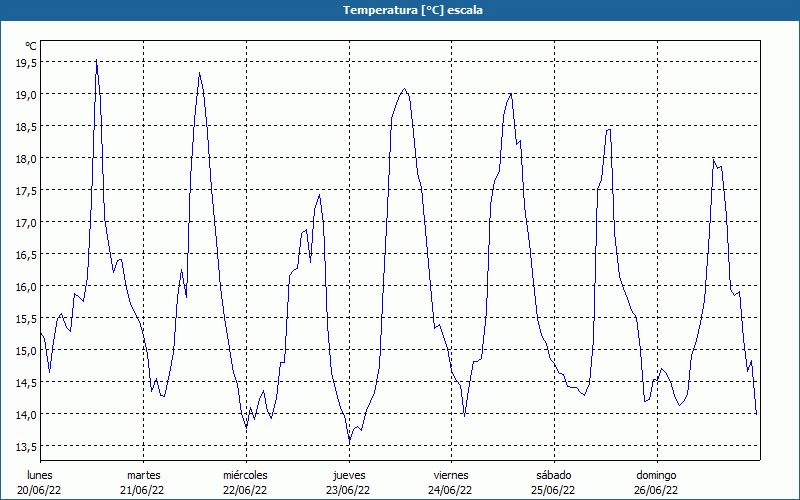Viewport: 800px width, 500px height.
Task: Click the °C unit label on the axis
Action: [x=31, y=46]
